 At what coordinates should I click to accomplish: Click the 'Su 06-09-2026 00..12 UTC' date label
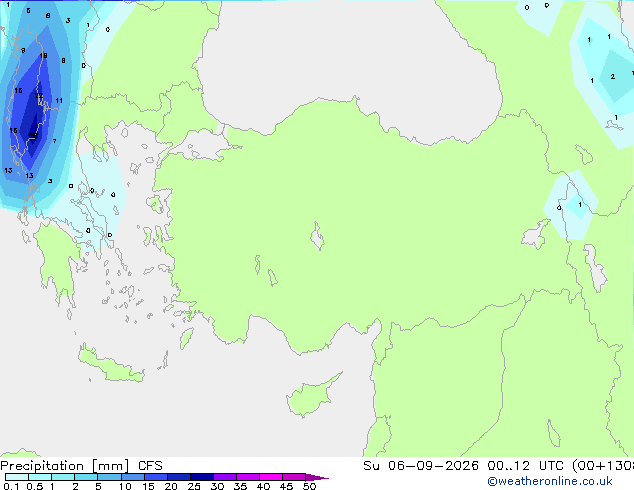pos(463,466)
